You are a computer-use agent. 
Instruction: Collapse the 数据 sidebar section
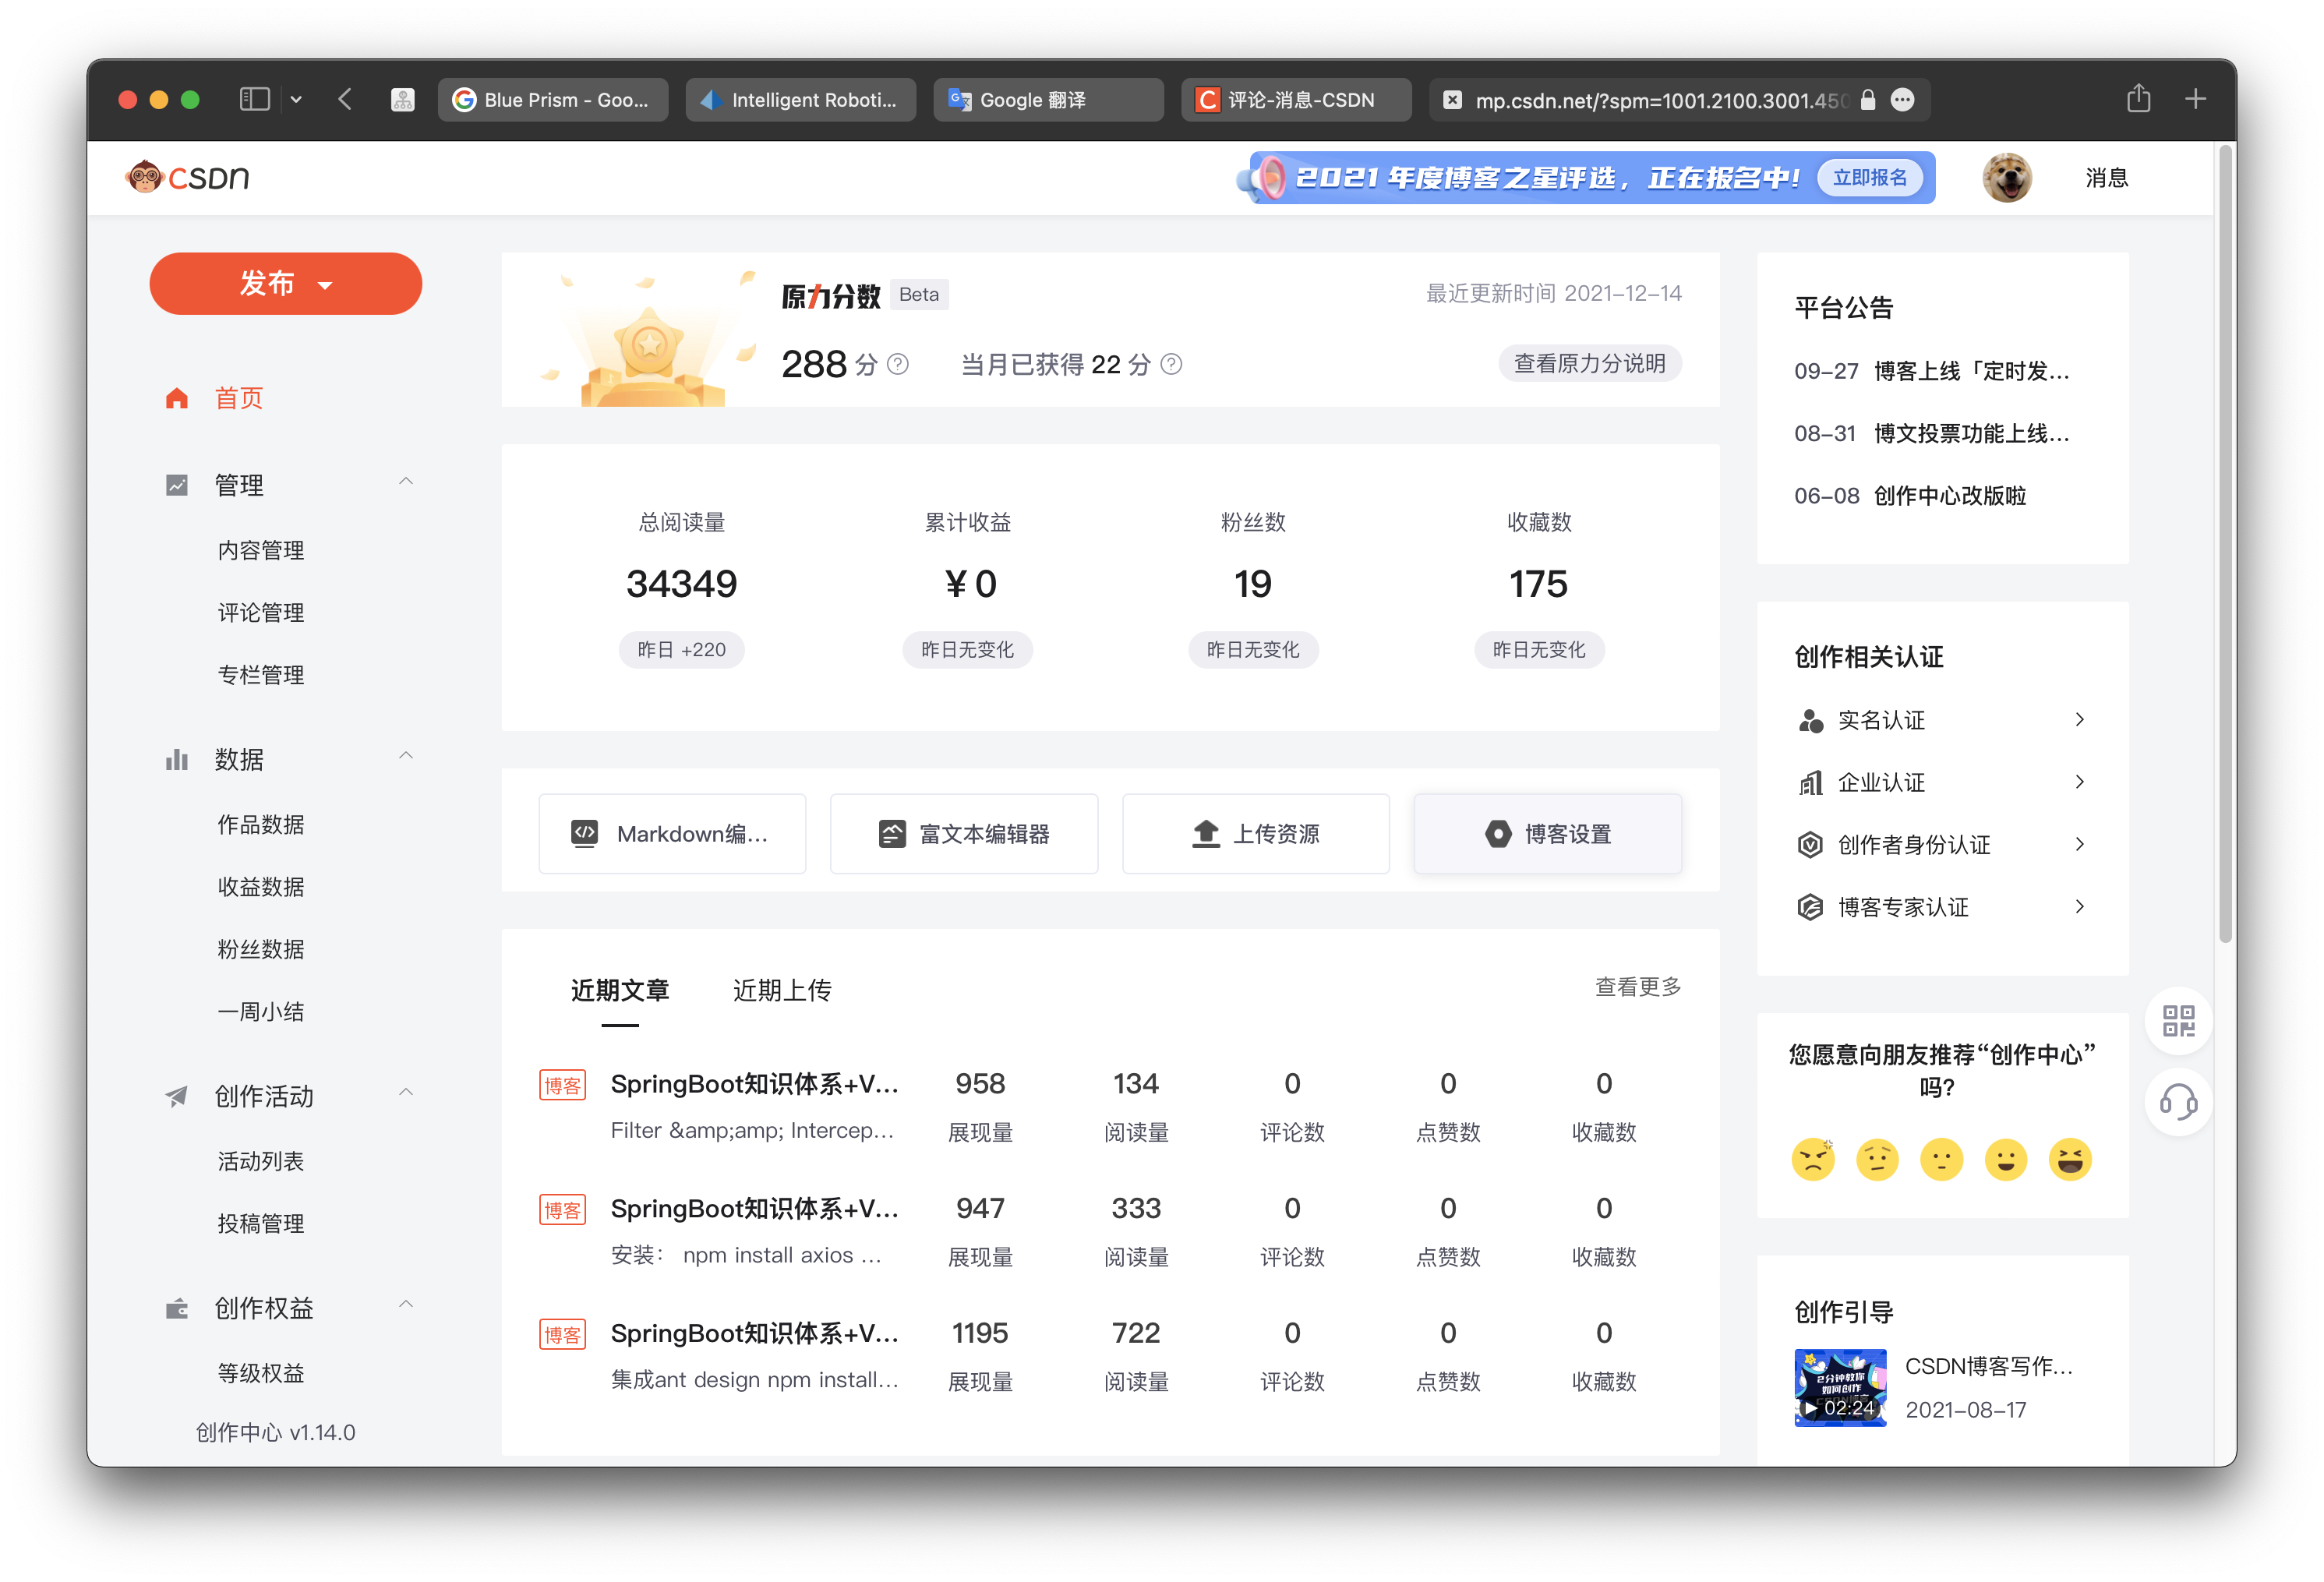tap(406, 756)
